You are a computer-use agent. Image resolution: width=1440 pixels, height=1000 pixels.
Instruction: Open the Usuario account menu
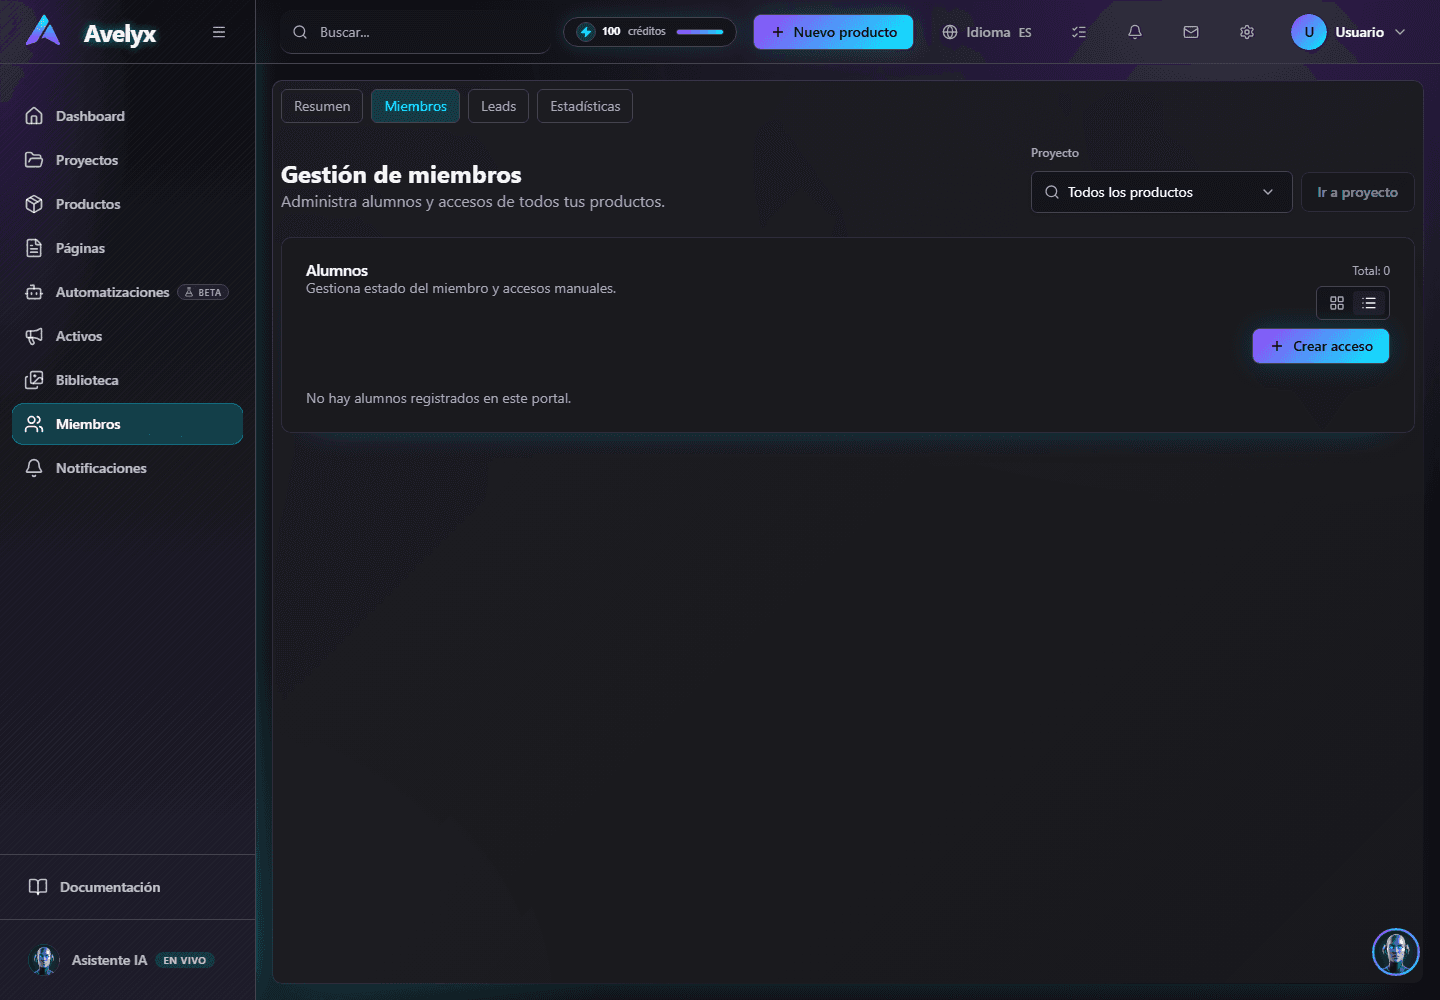[x=1349, y=32]
